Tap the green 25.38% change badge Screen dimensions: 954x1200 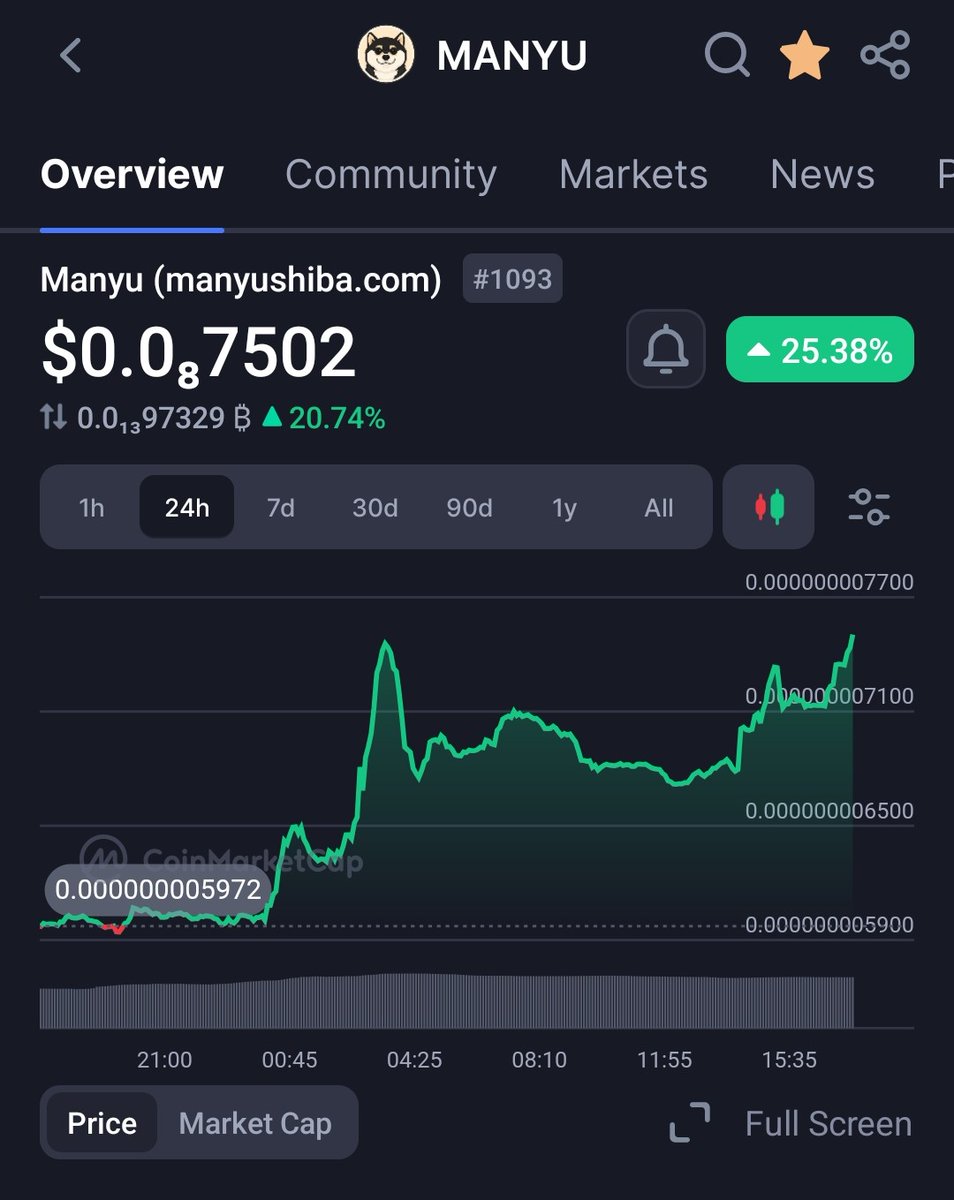(x=818, y=349)
